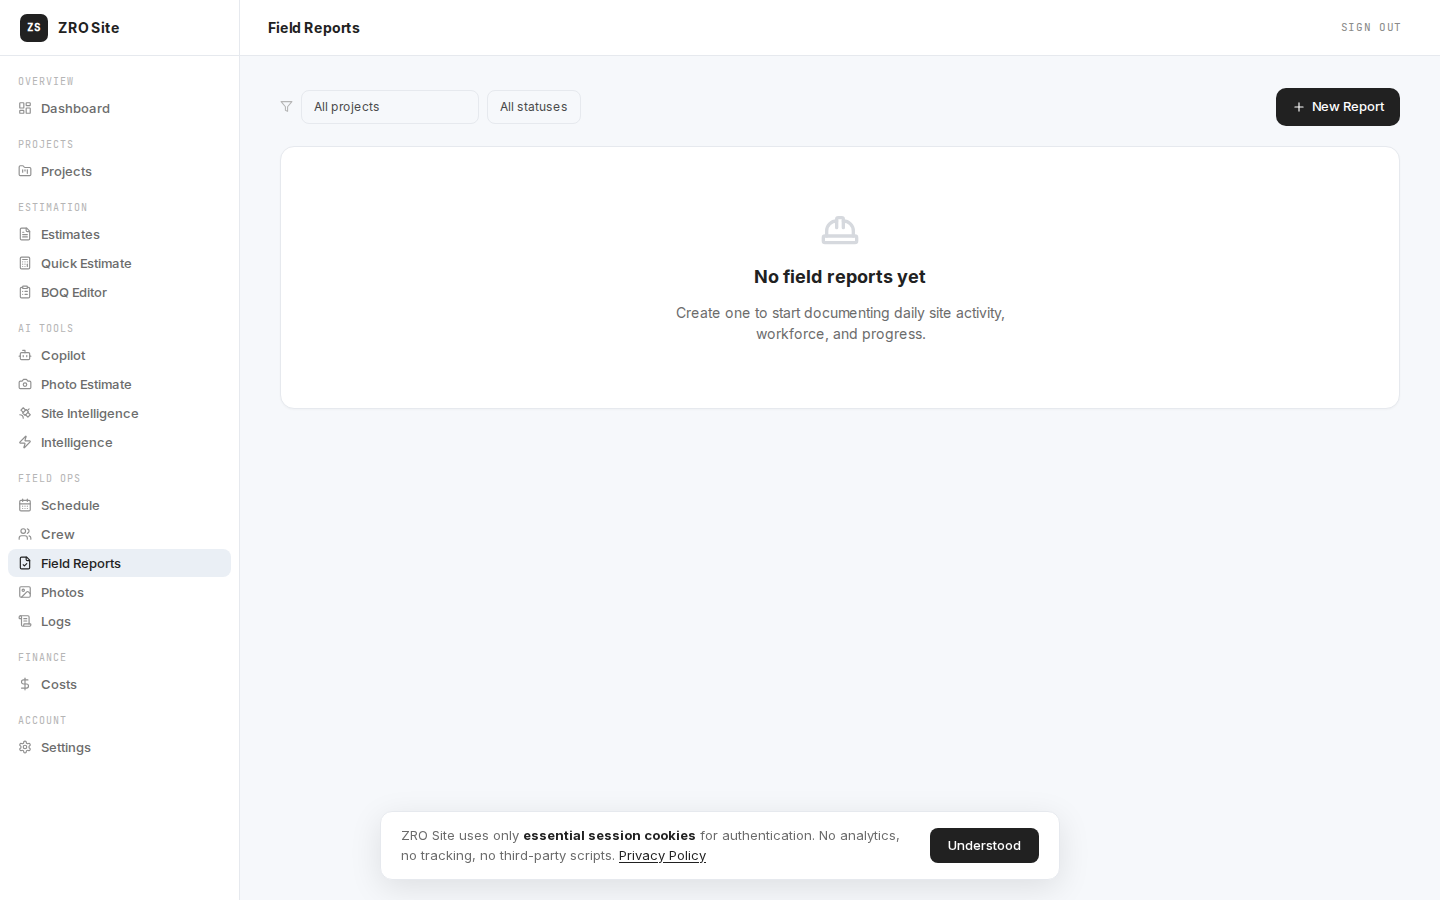This screenshot has height=900, width=1440.
Task: Click the Crew people icon
Action: (x=25, y=534)
